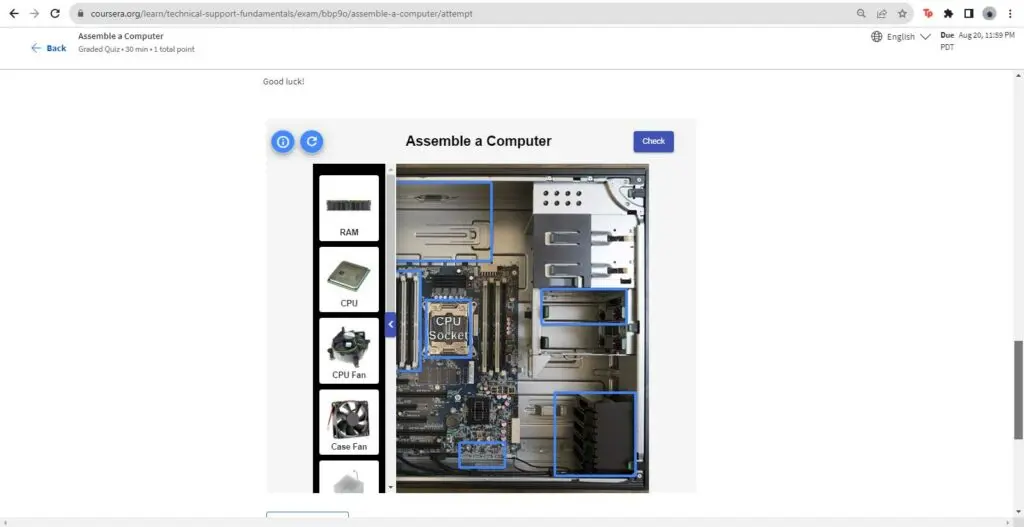Go Back to the course page
This screenshot has height=527, width=1024.
tap(49, 48)
